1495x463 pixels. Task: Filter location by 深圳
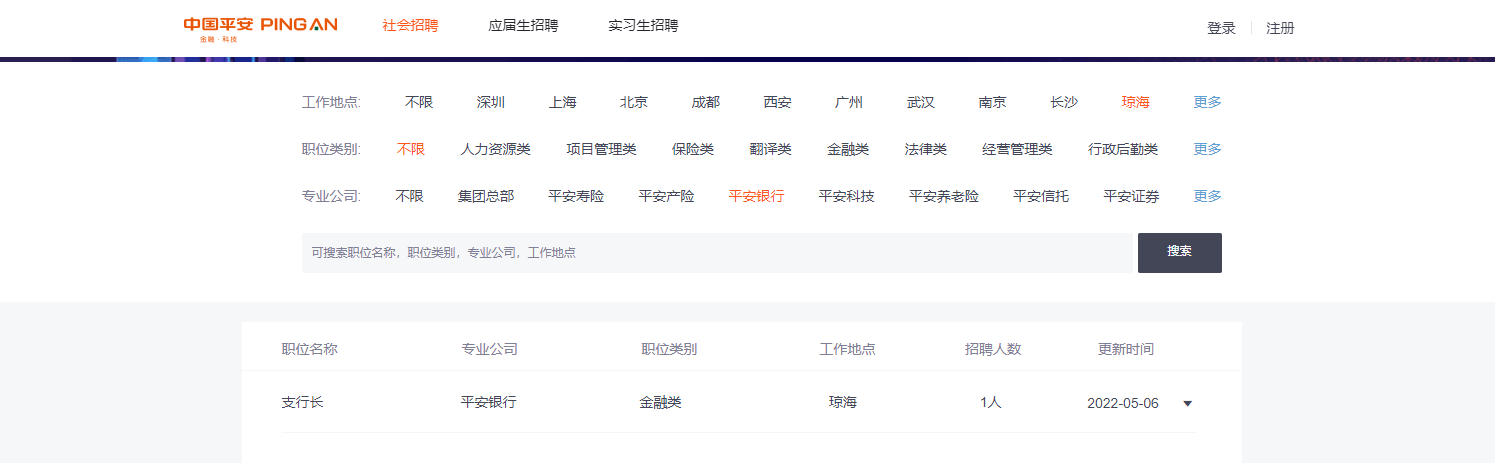click(x=491, y=102)
